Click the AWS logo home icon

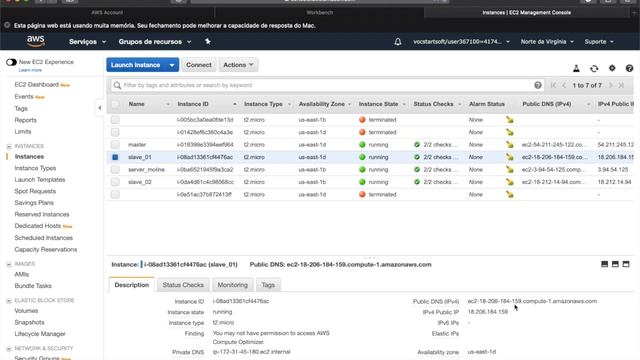click(x=36, y=41)
